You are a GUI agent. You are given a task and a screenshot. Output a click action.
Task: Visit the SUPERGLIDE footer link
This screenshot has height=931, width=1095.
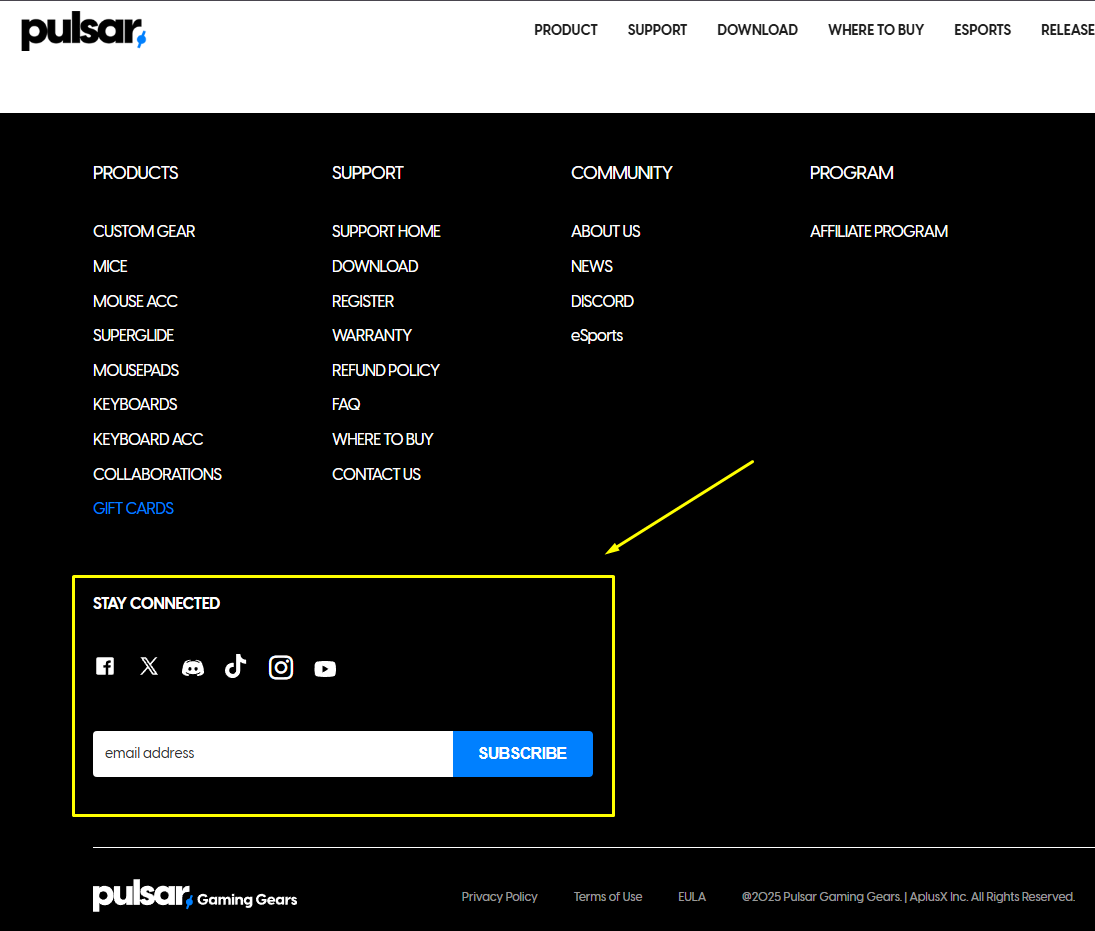coord(133,335)
